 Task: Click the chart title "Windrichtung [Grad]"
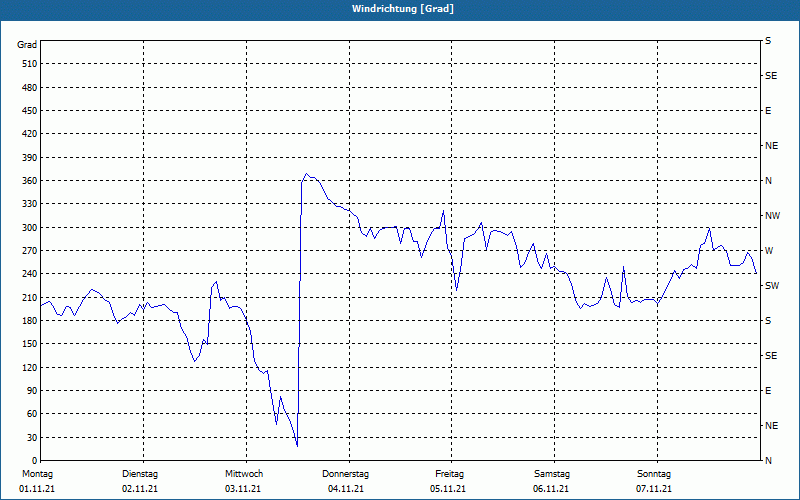point(403,9)
